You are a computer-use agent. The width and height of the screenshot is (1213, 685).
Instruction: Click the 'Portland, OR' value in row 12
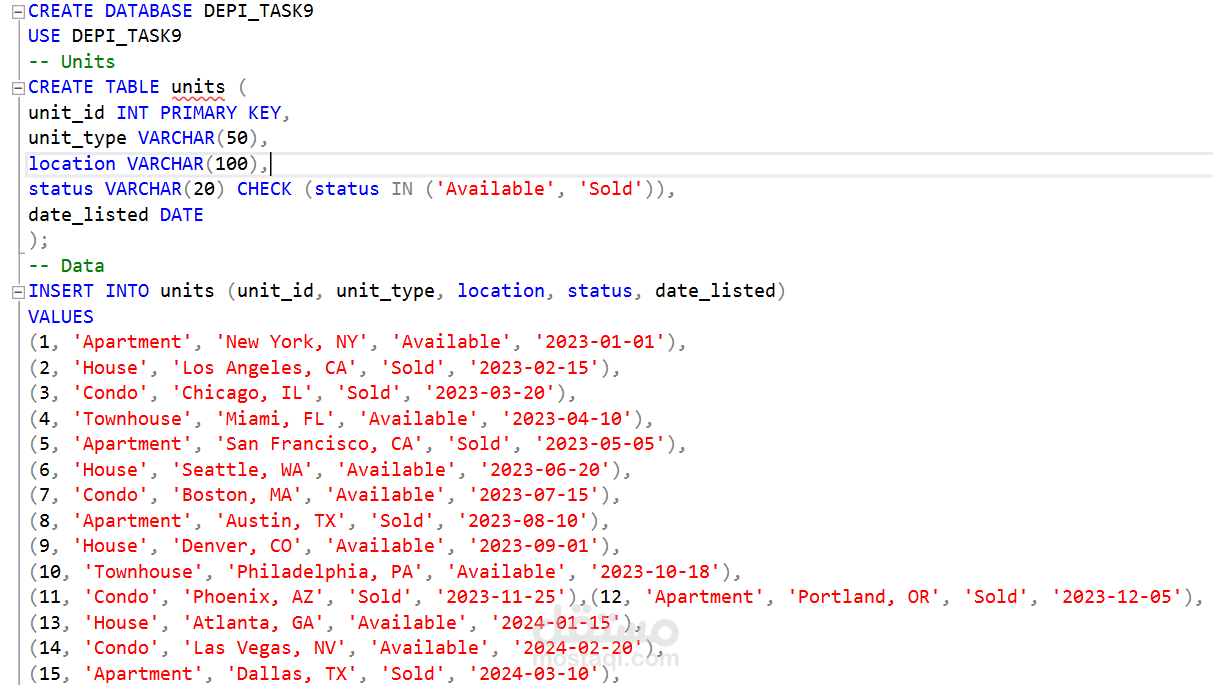point(860,596)
